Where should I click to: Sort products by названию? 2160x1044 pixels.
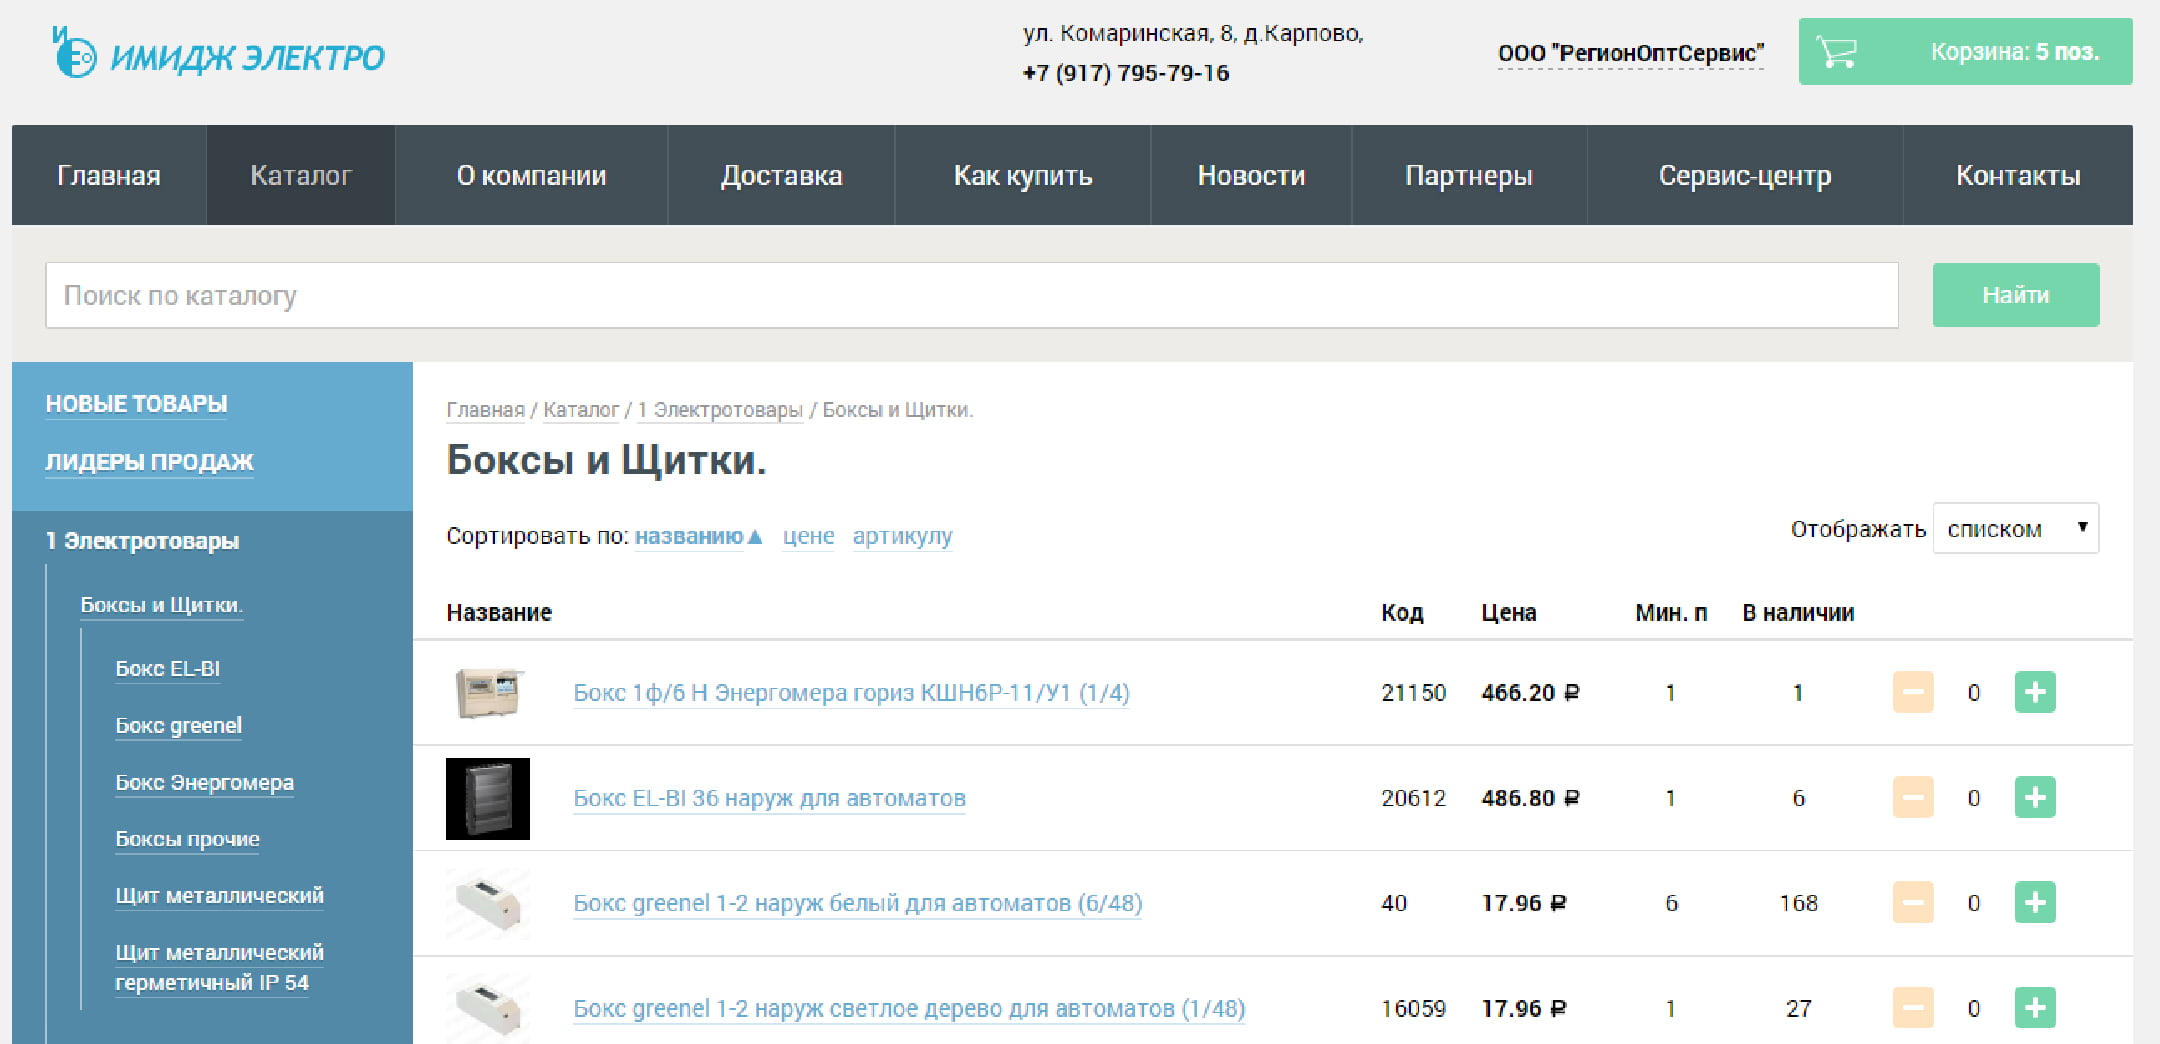point(689,536)
